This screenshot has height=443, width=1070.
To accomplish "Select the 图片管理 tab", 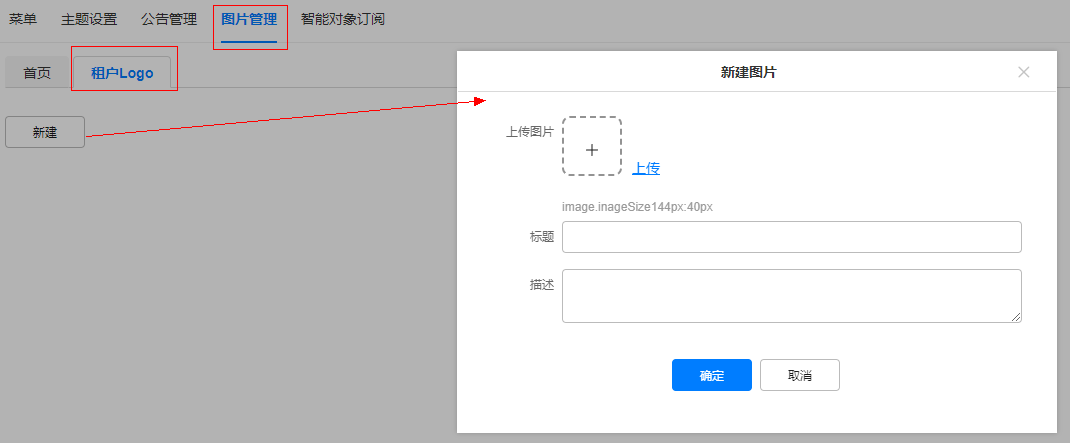I will pyautogui.click(x=249, y=19).
